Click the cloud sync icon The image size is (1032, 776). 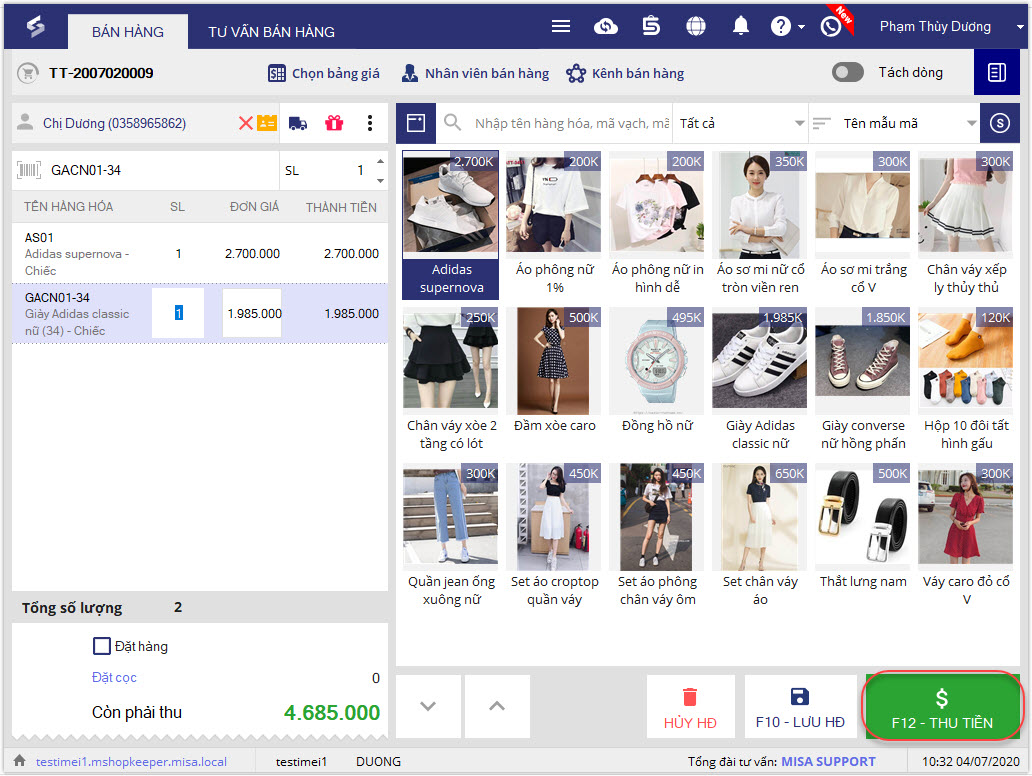click(606, 26)
